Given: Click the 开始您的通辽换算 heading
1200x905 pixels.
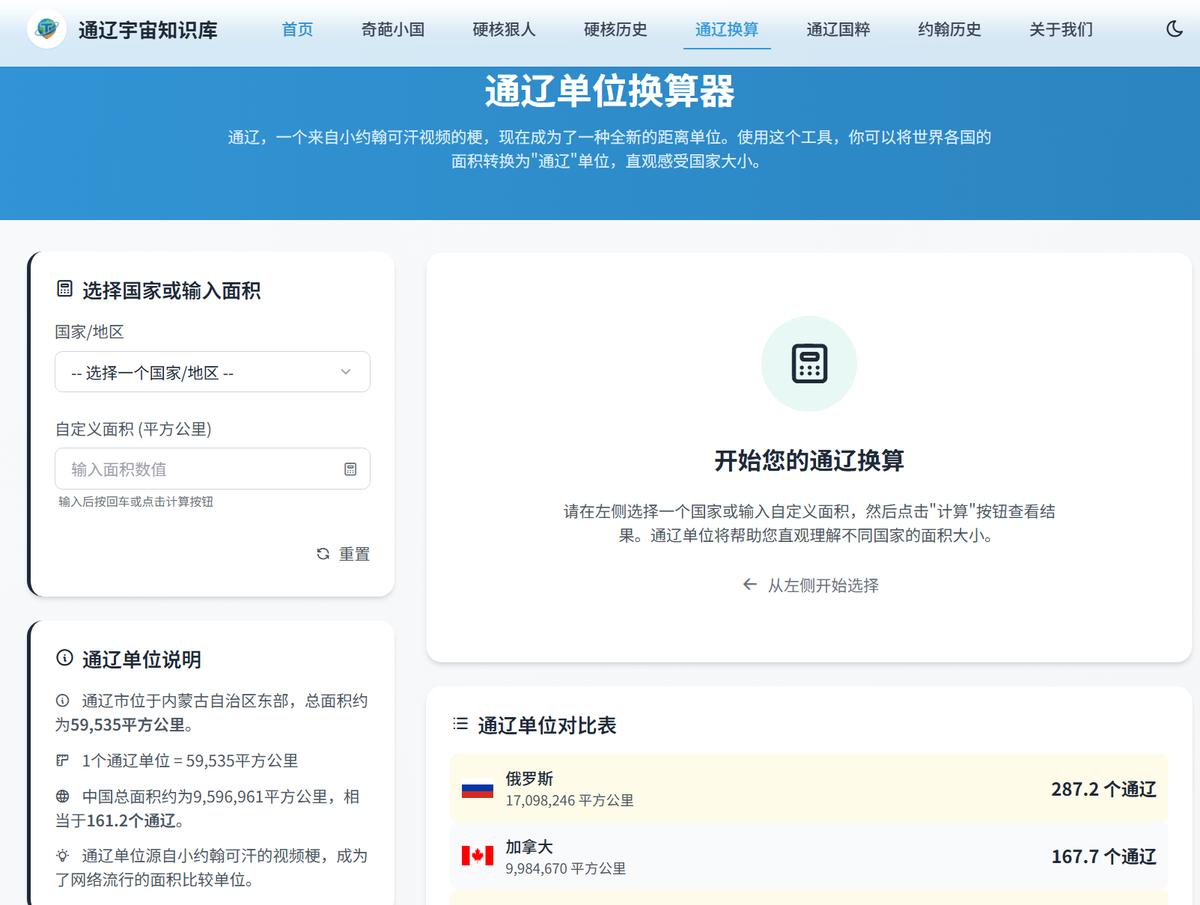Looking at the screenshot, I should 809,460.
